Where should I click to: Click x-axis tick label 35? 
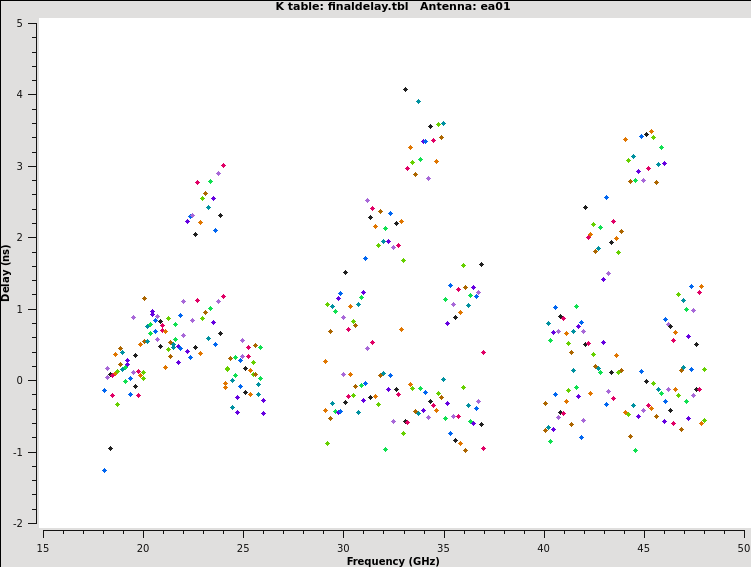[x=443, y=548]
